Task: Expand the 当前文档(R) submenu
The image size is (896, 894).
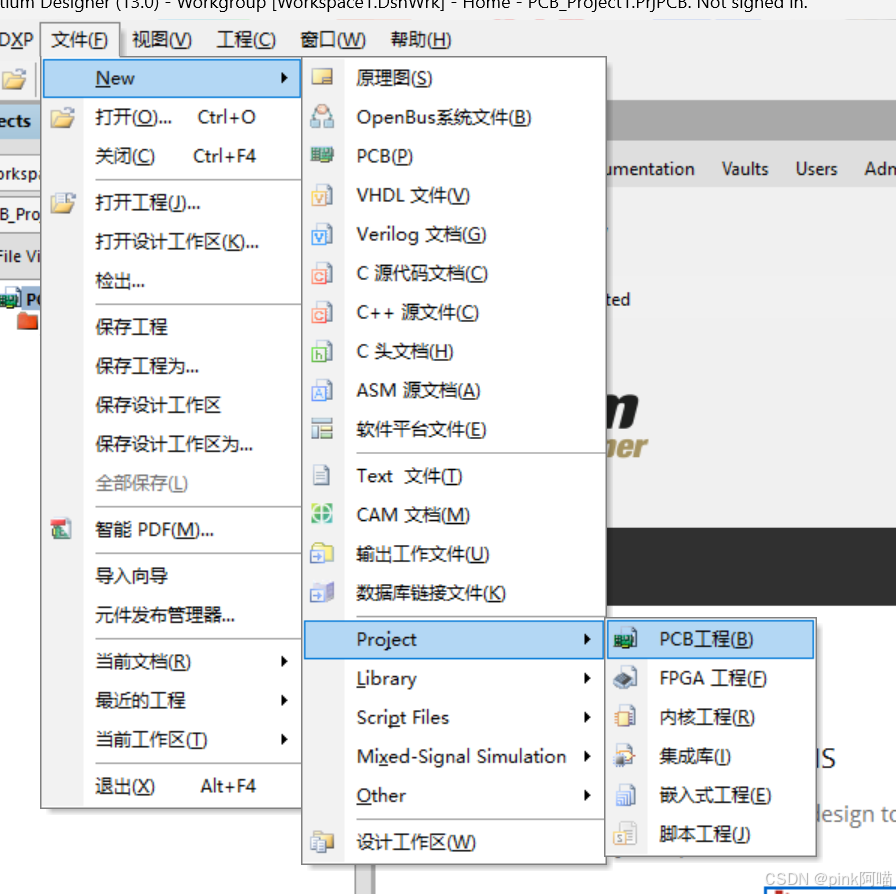Action: [284, 661]
